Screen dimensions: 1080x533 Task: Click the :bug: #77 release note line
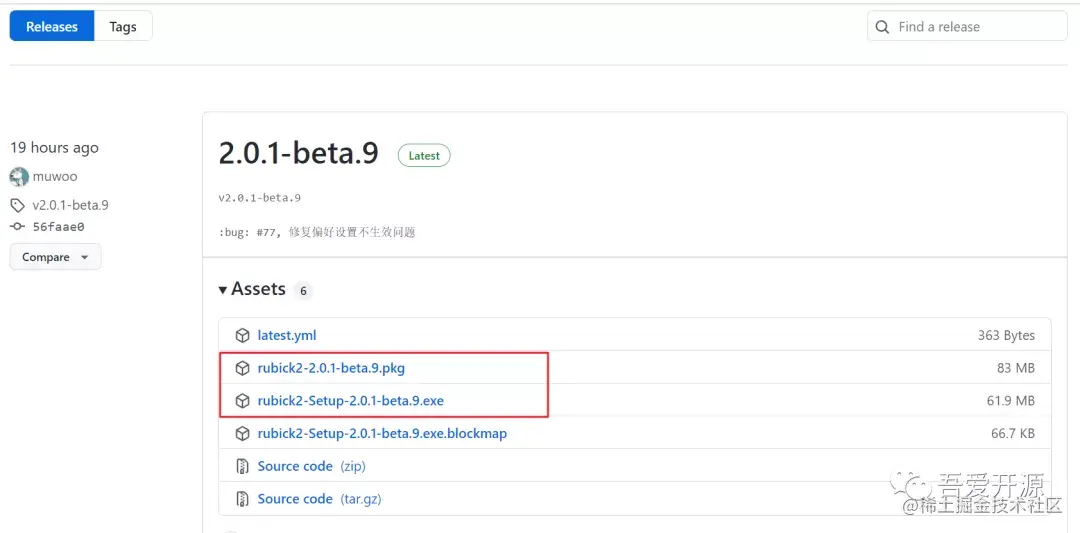click(x=317, y=232)
